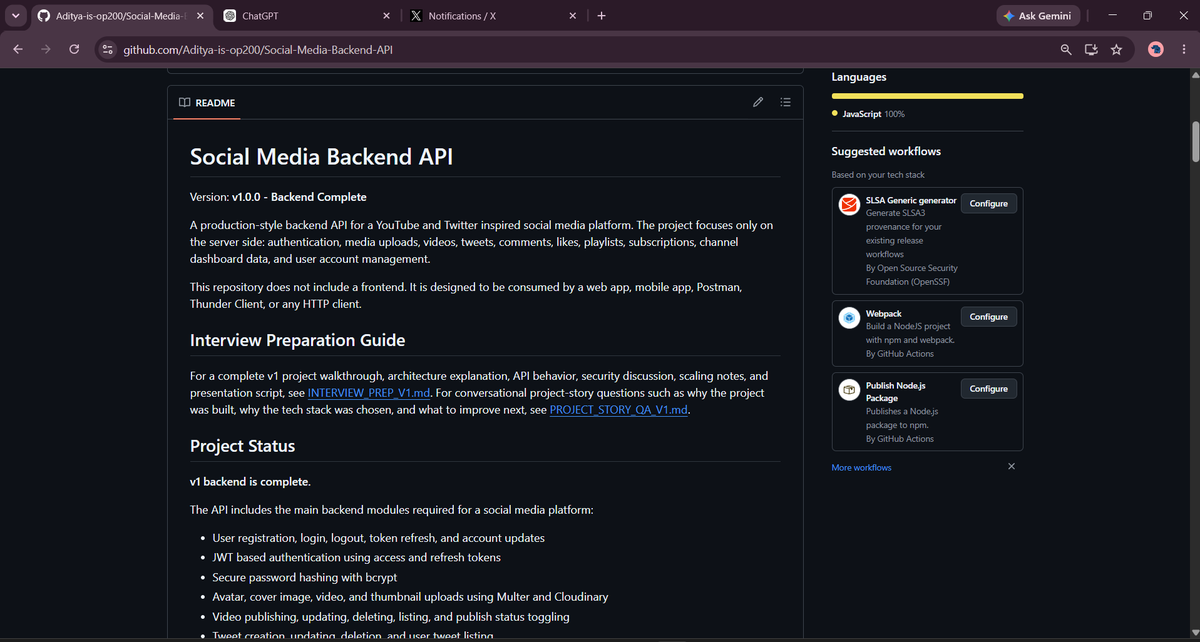The height and width of the screenshot is (642, 1200).
Task: Close the GitHub Social-Media tab
Action: point(200,16)
